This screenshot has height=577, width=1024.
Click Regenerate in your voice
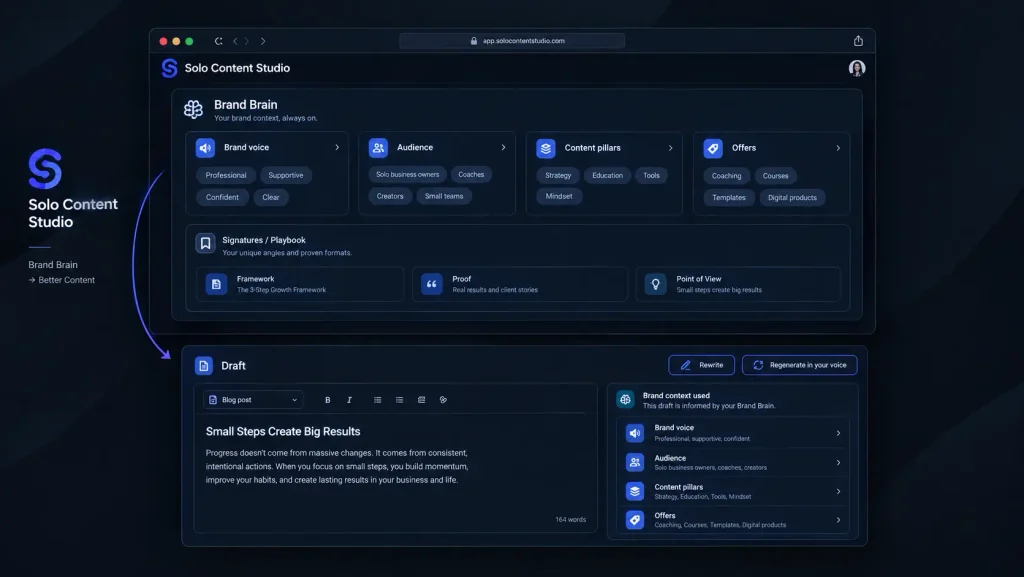point(800,366)
